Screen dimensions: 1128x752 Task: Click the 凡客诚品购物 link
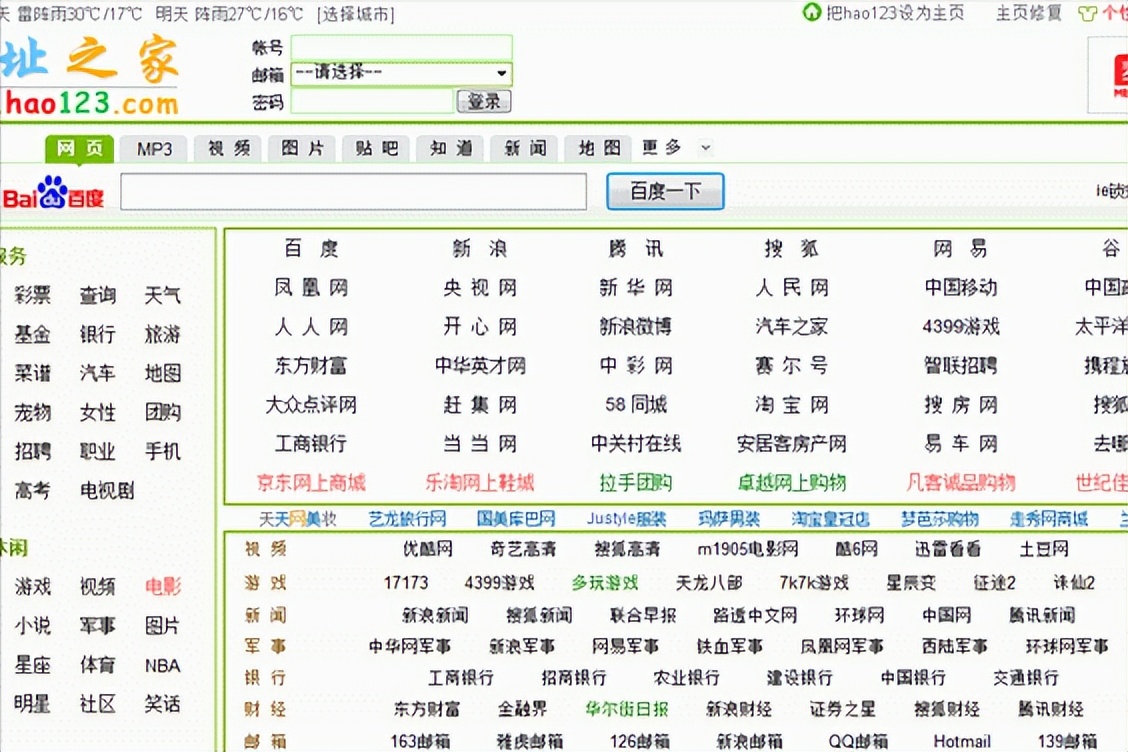(x=960, y=482)
